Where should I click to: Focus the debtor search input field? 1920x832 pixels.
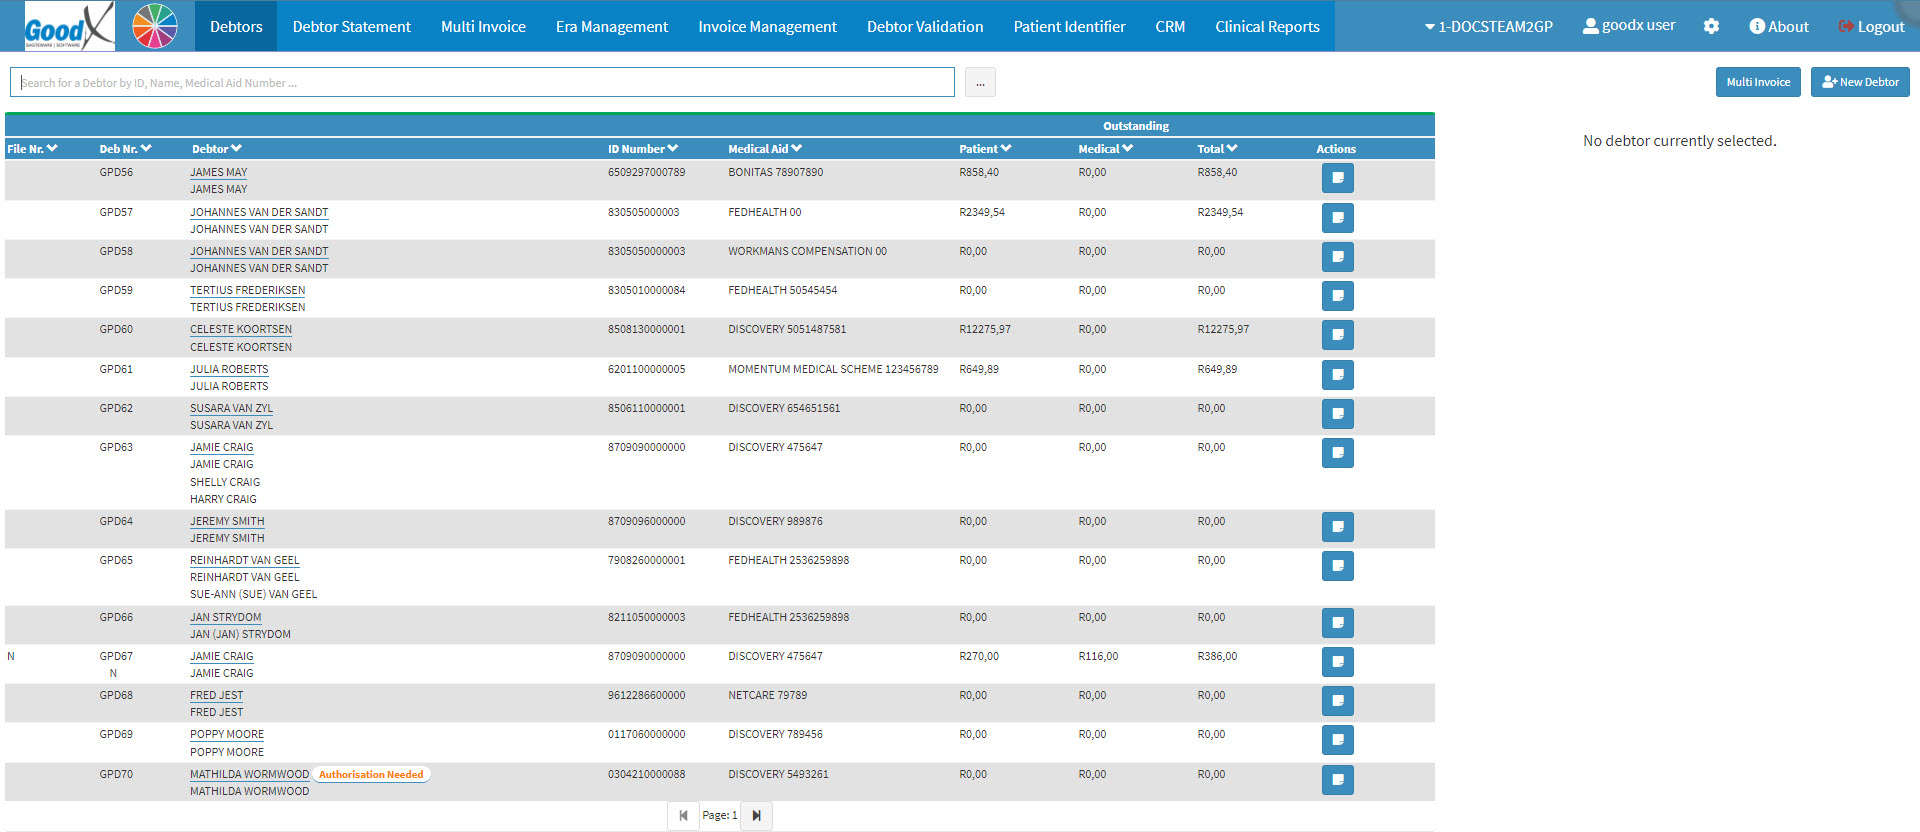pos(482,83)
